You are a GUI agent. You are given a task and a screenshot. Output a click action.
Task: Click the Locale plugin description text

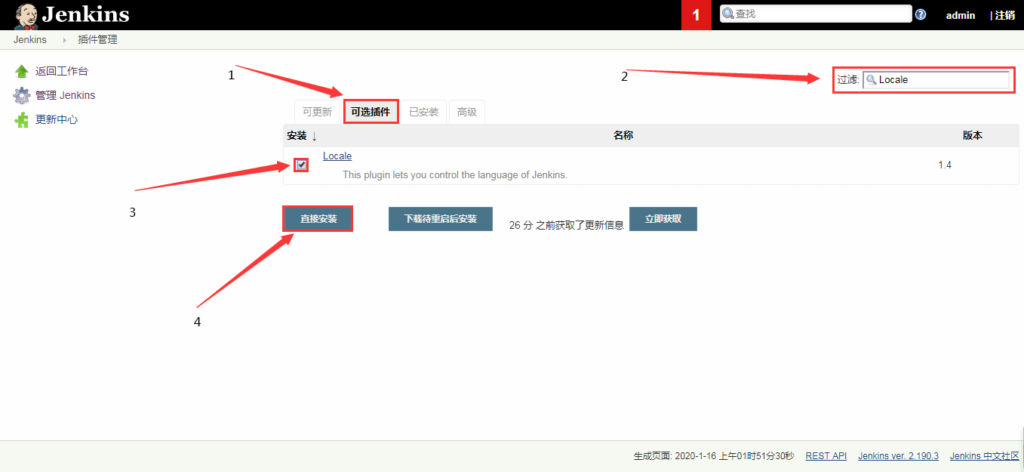click(x=455, y=175)
